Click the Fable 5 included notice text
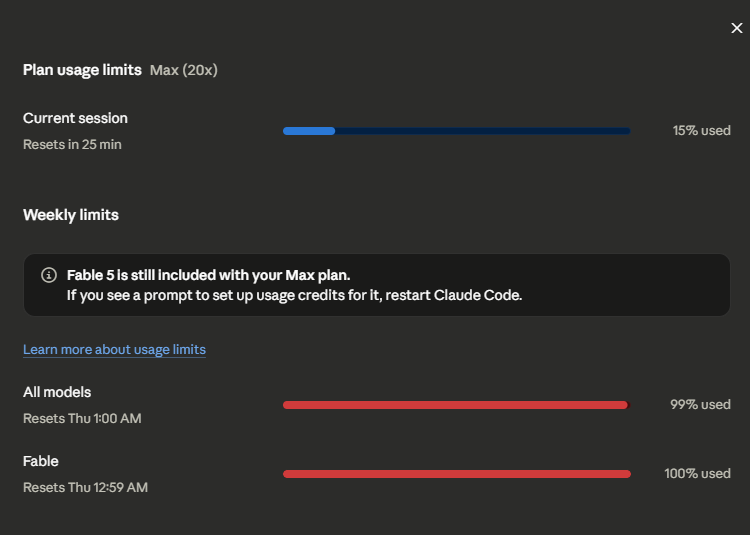750x535 pixels. (x=209, y=275)
